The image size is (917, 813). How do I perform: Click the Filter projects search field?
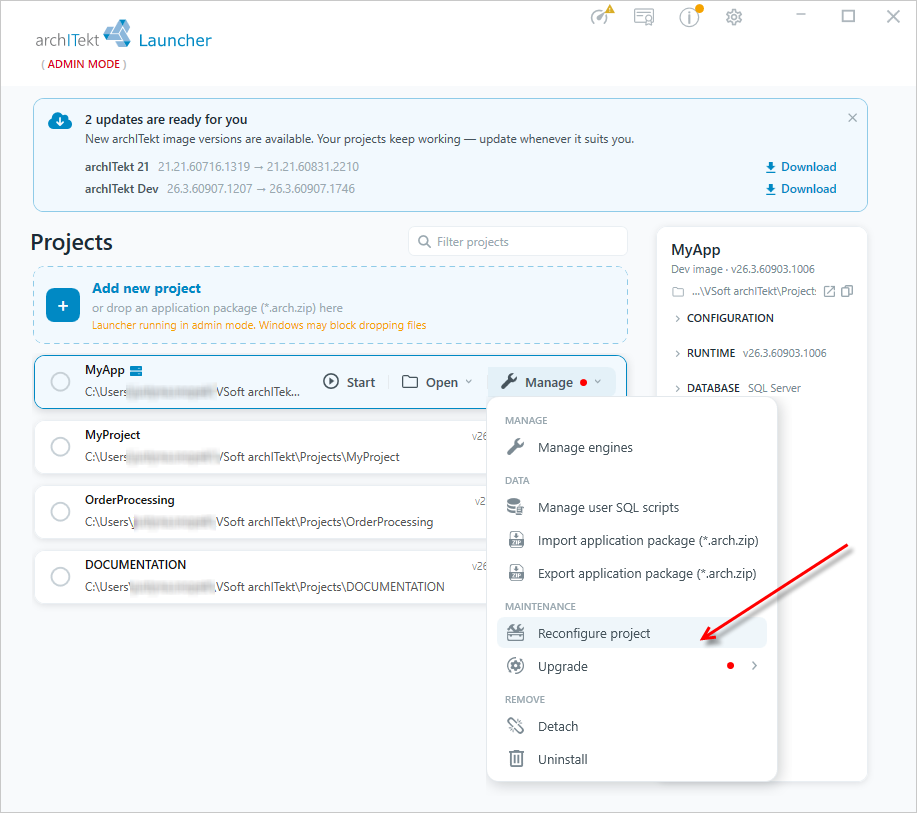point(518,242)
